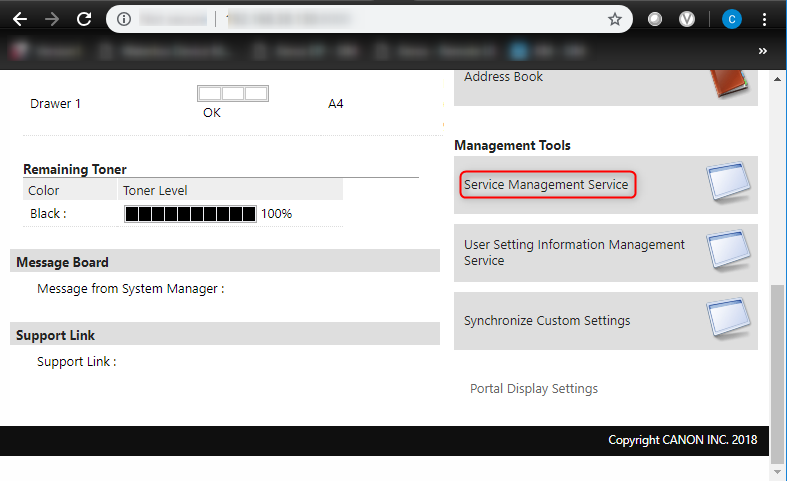Image resolution: width=787 pixels, height=481 pixels.
Task: Click the black toner level bar
Action: [x=190, y=213]
